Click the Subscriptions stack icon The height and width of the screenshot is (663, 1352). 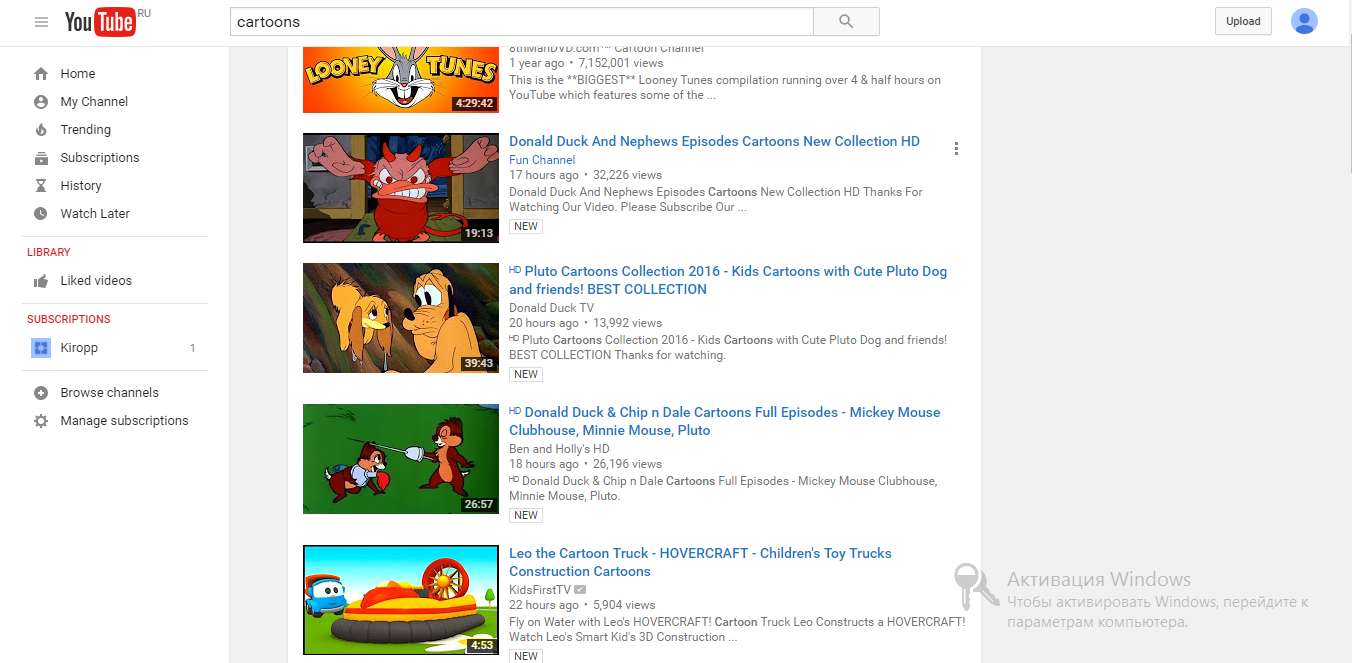pyautogui.click(x=41, y=158)
